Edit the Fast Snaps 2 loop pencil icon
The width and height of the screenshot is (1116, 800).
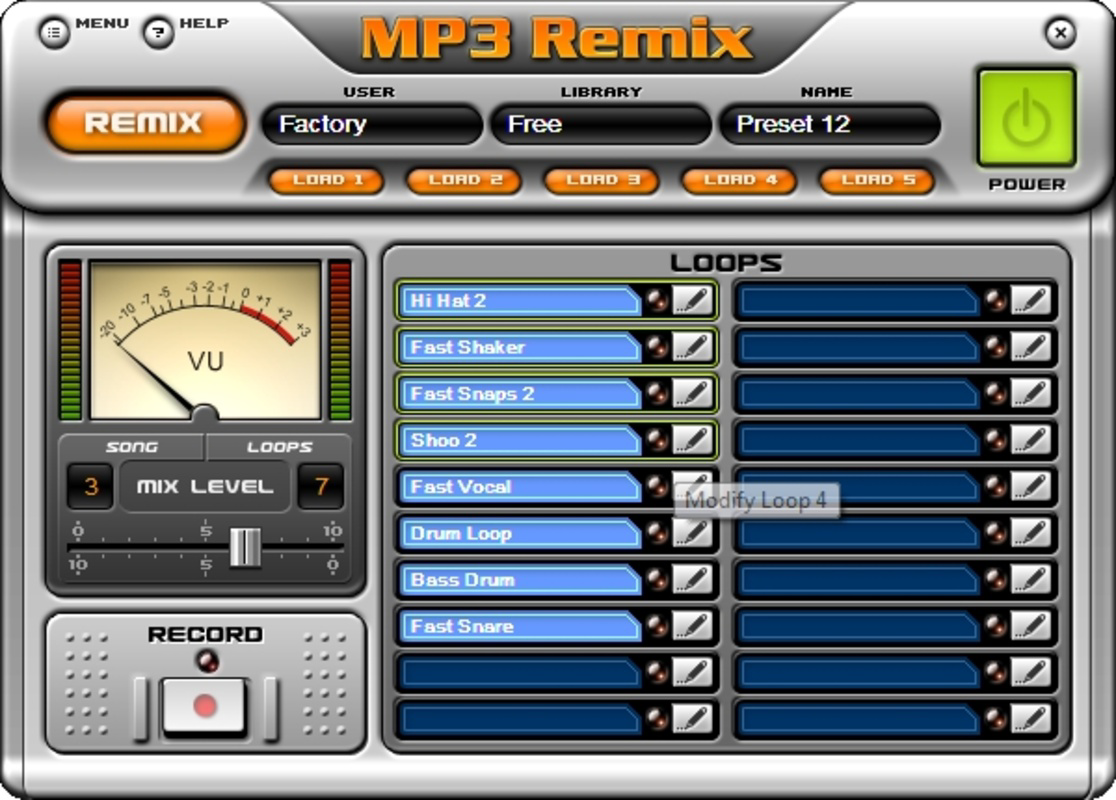tap(693, 394)
